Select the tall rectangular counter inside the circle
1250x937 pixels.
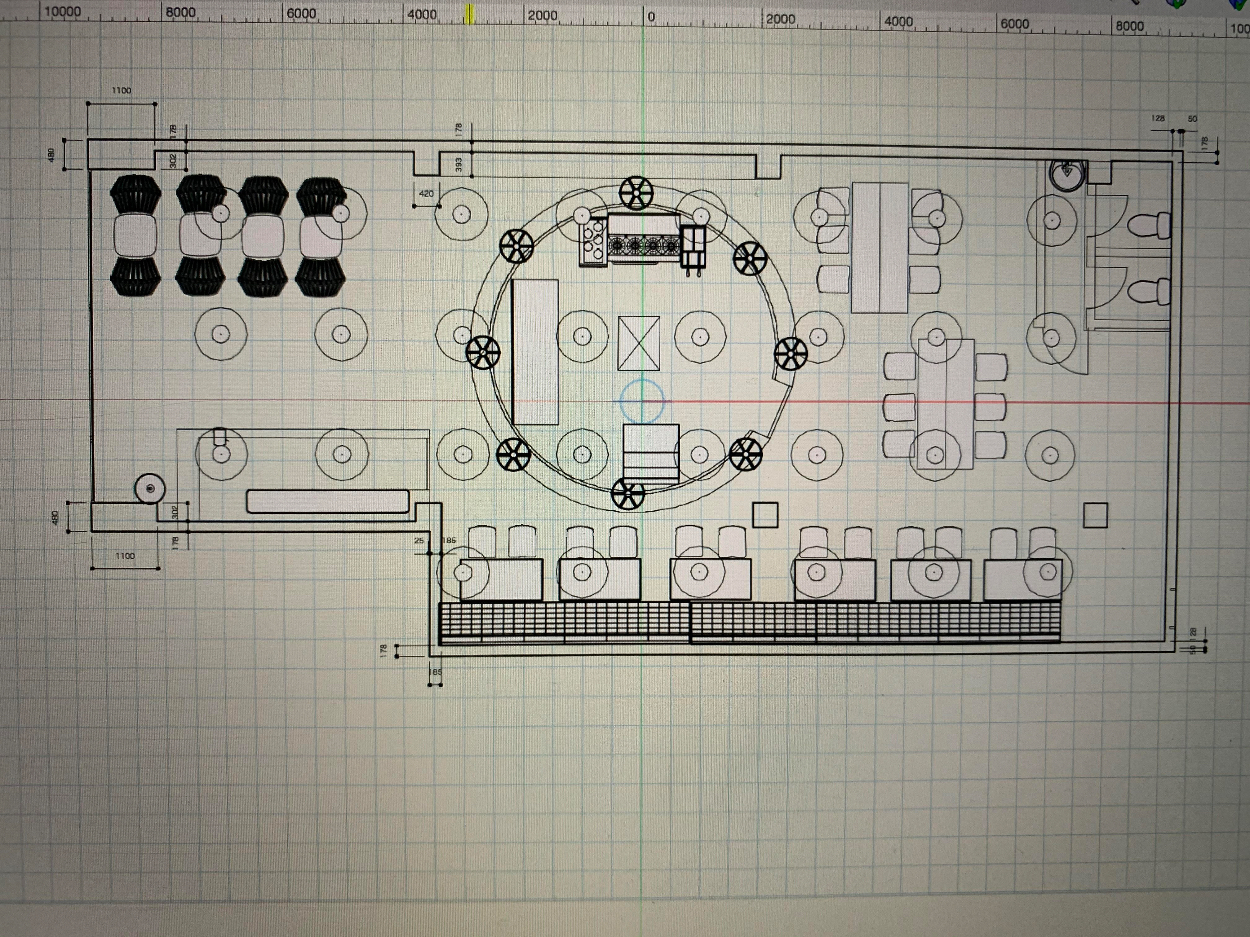535,352
